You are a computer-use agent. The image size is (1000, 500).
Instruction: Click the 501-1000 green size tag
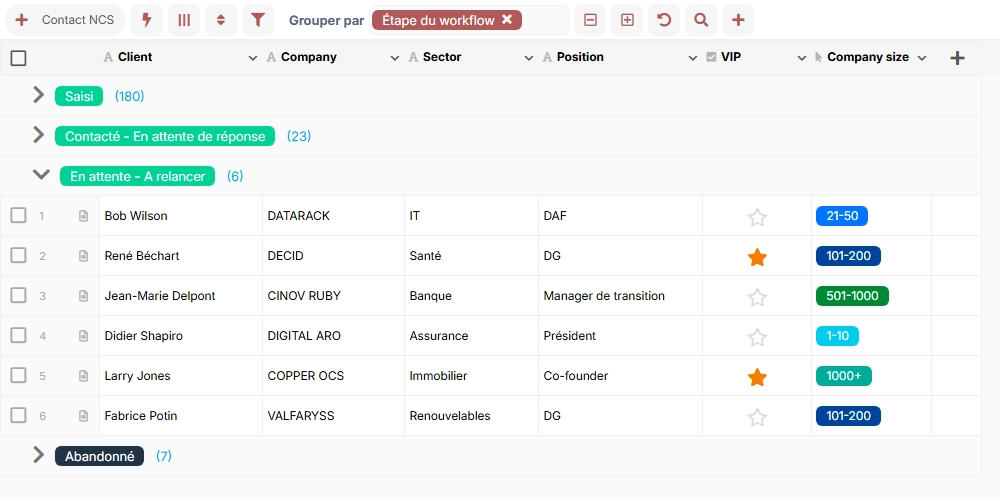pyautogui.click(x=852, y=296)
